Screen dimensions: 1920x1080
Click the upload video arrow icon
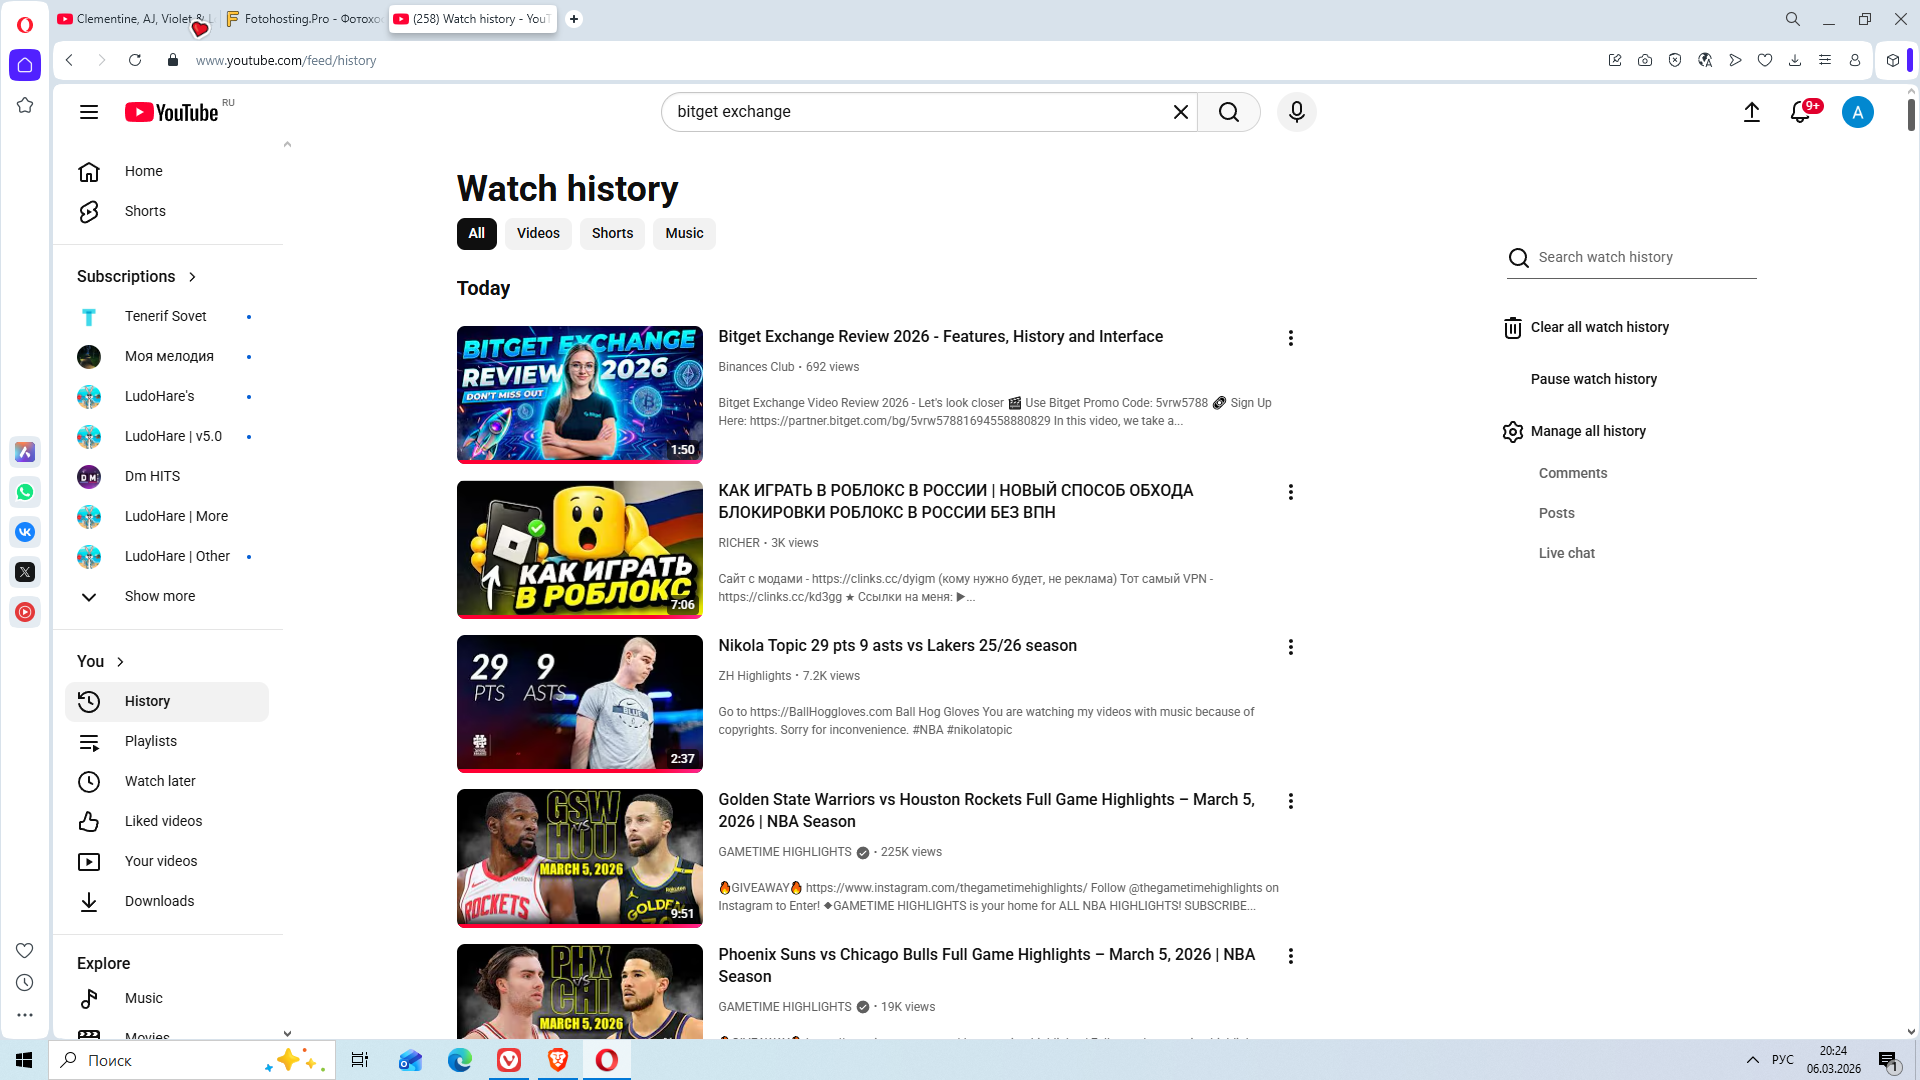(x=1751, y=112)
